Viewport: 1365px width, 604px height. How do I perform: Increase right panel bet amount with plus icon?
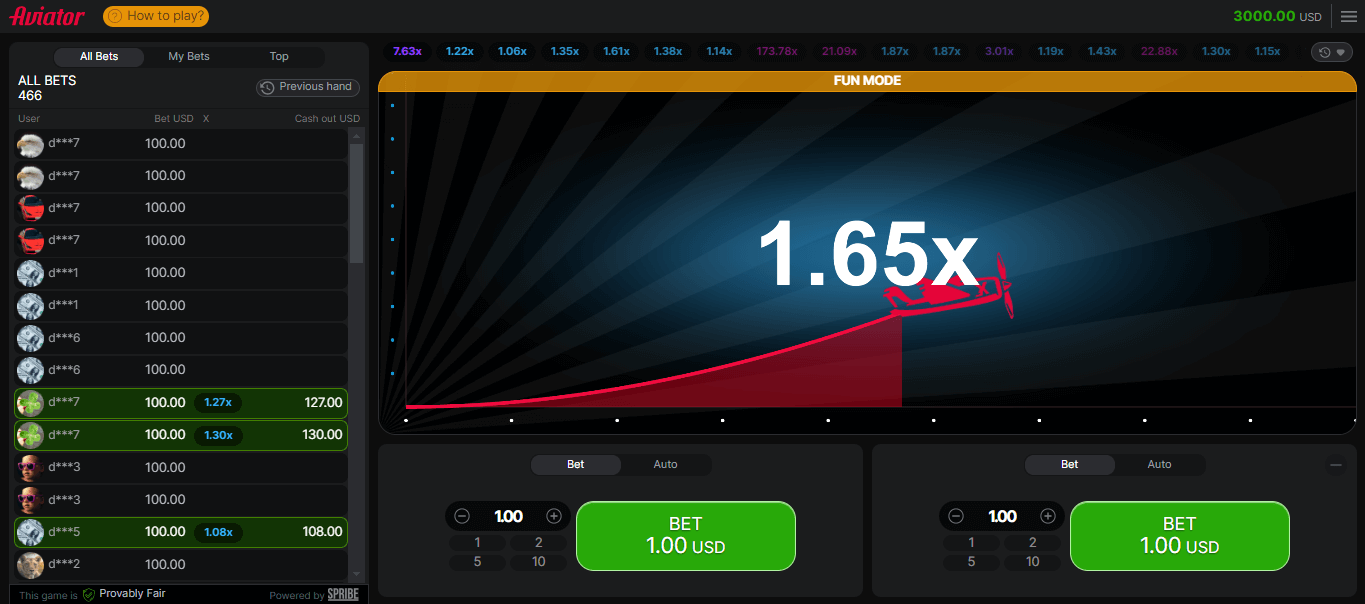tap(1047, 516)
